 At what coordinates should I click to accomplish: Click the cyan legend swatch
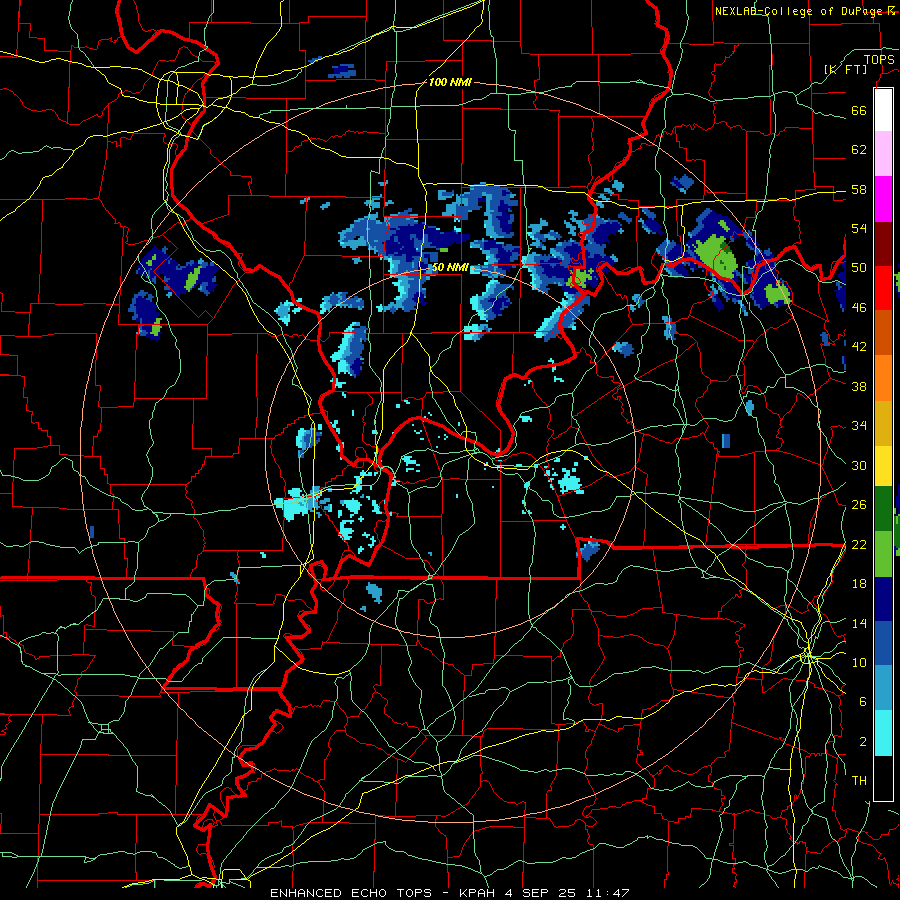[883, 733]
